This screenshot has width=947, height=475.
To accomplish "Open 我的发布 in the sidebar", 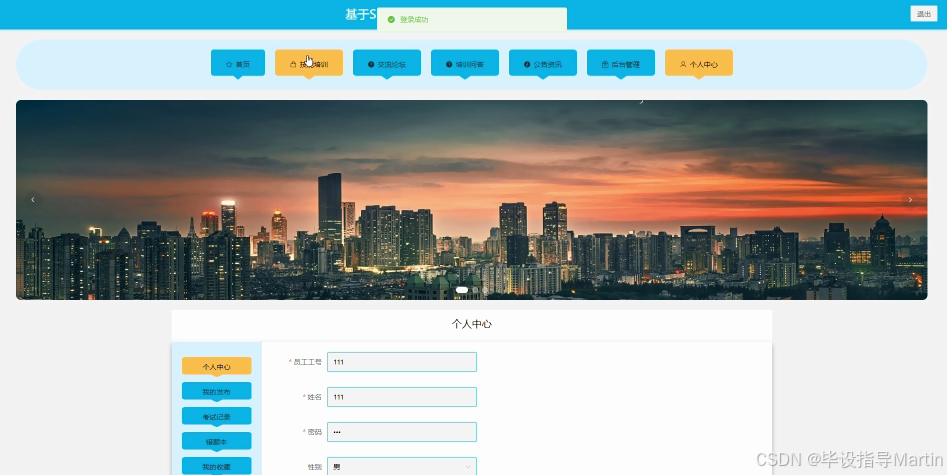I will click(x=216, y=391).
